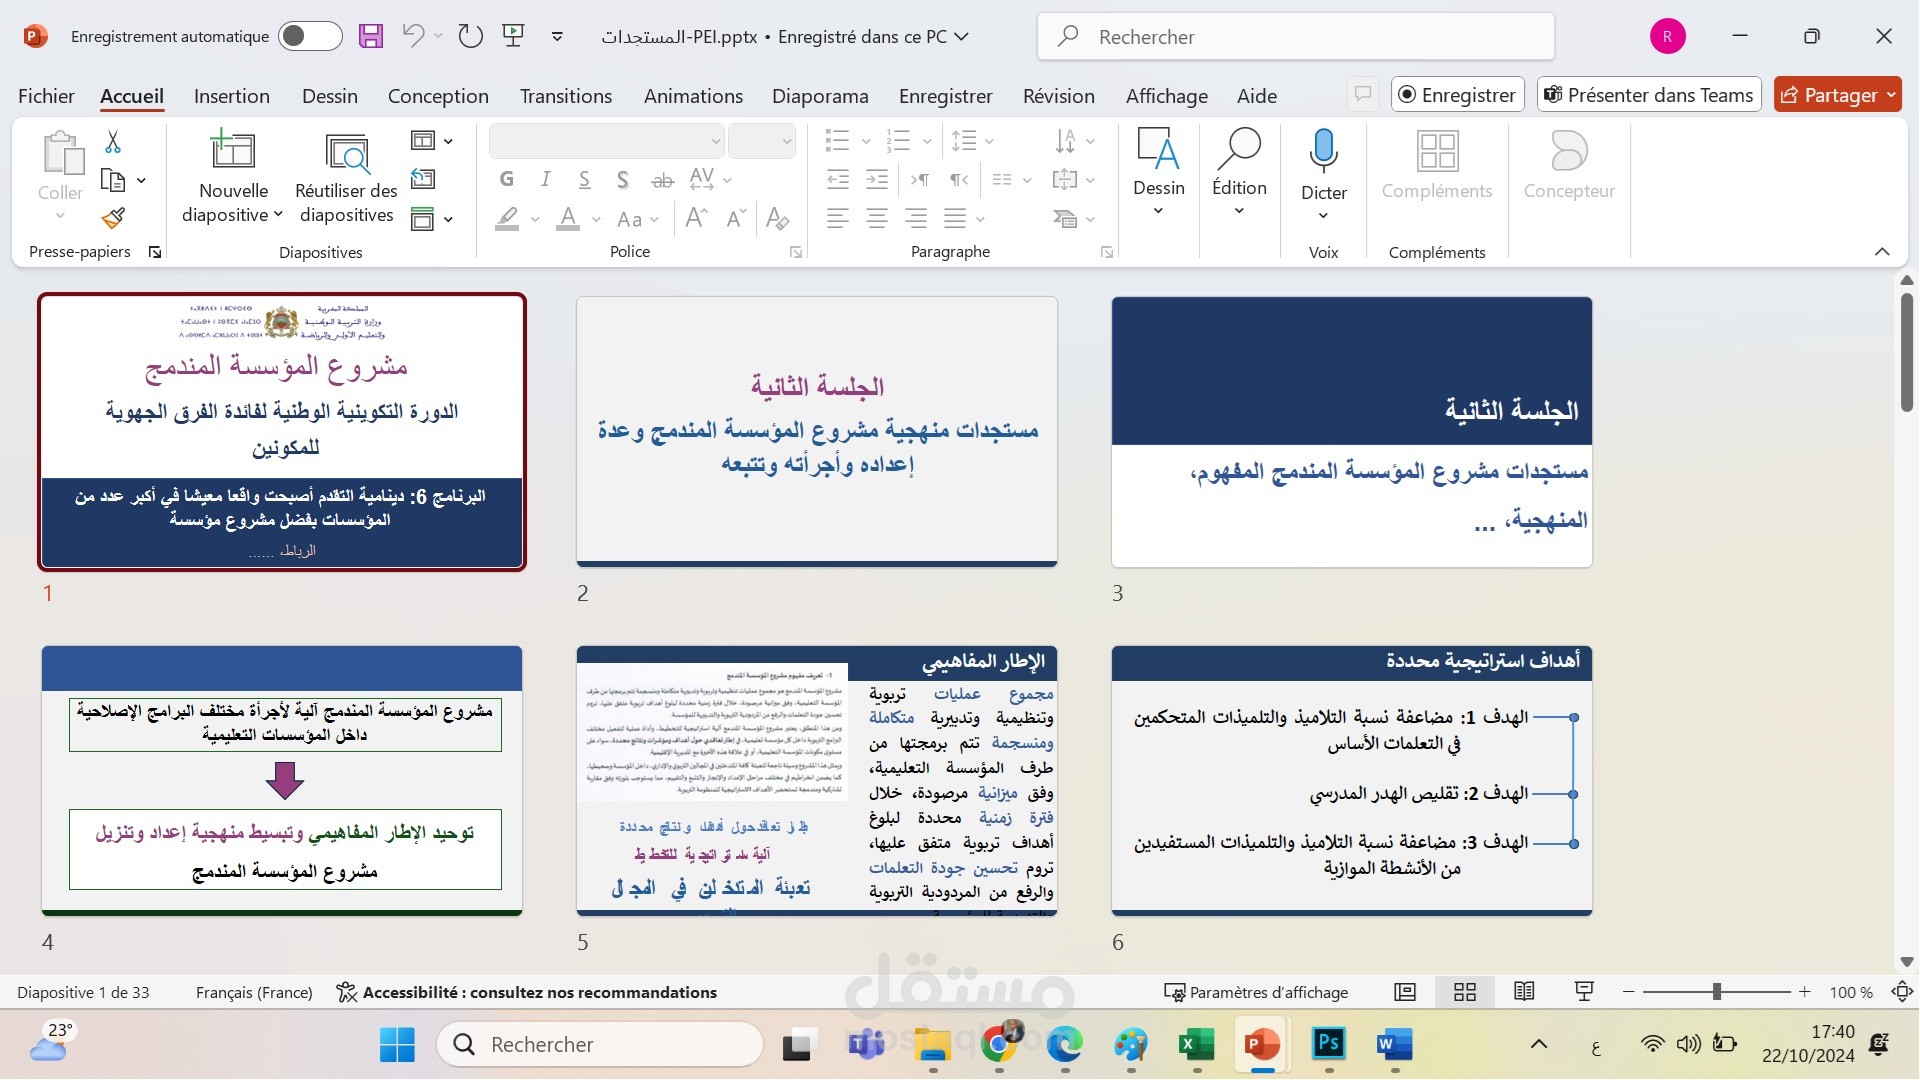Collapse the ribbon with chevron

(x=1882, y=252)
